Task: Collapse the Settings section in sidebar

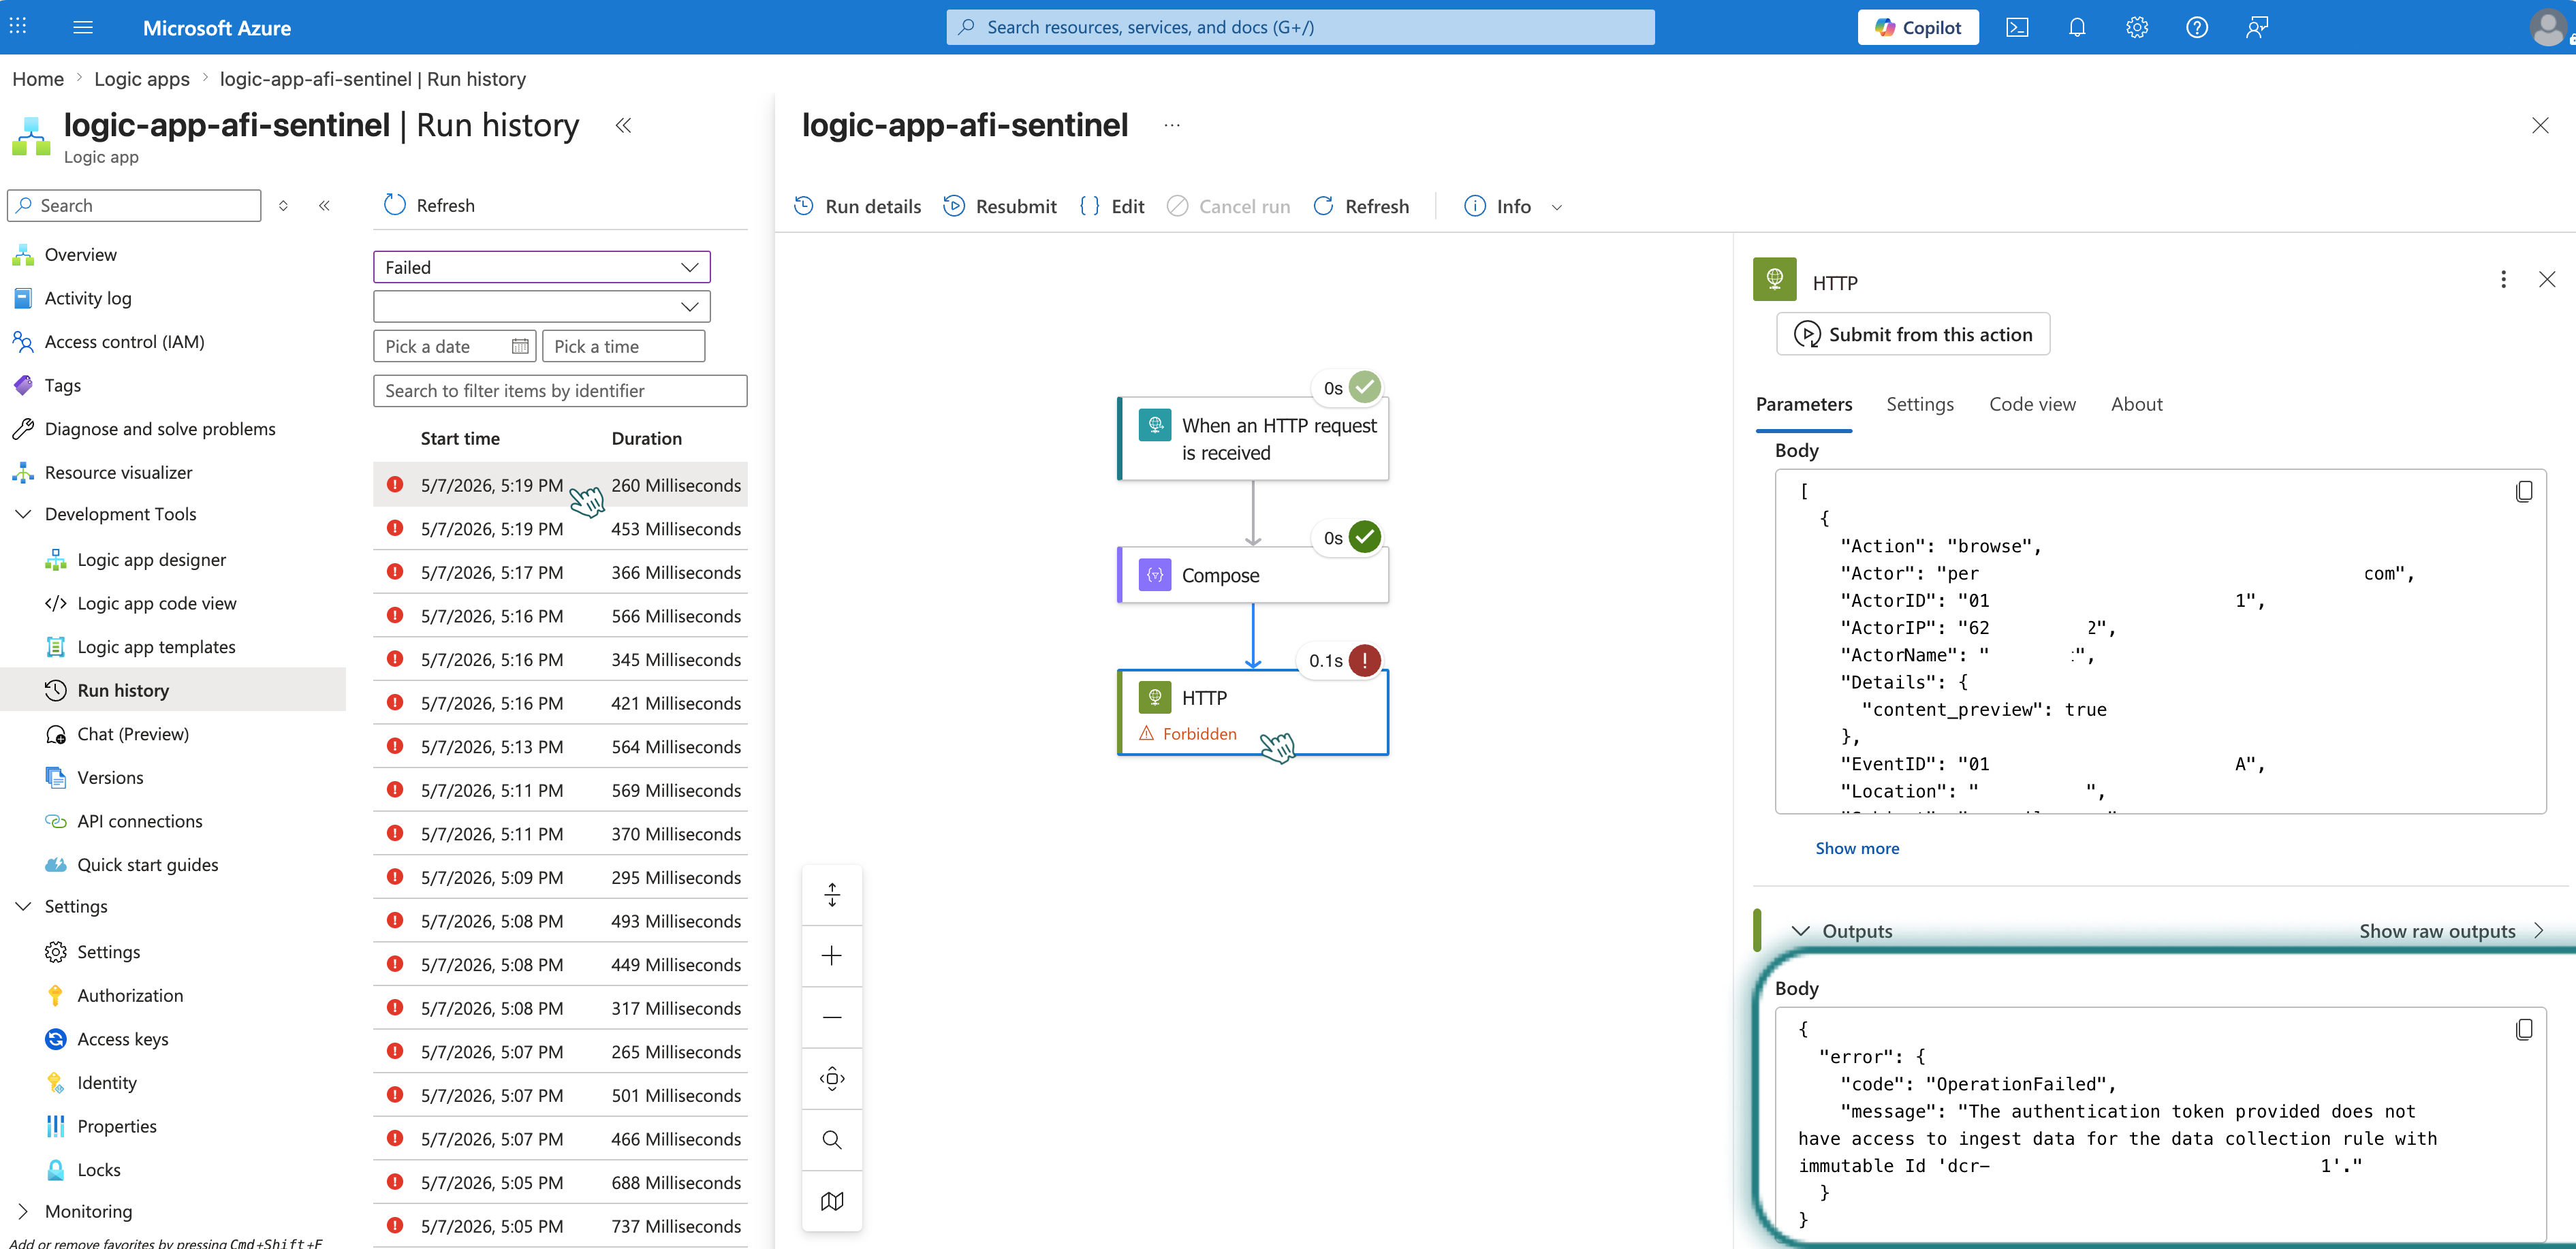Action: coord(23,906)
